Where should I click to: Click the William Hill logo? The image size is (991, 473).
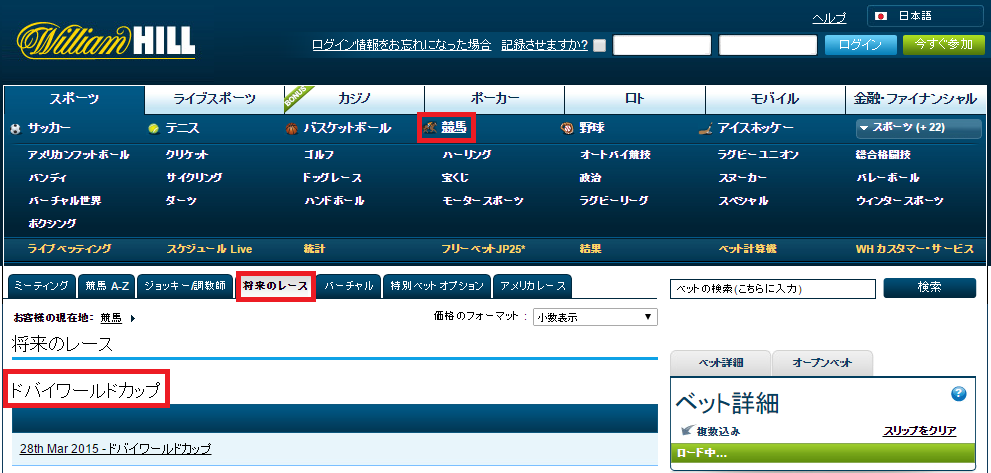click(106, 40)
